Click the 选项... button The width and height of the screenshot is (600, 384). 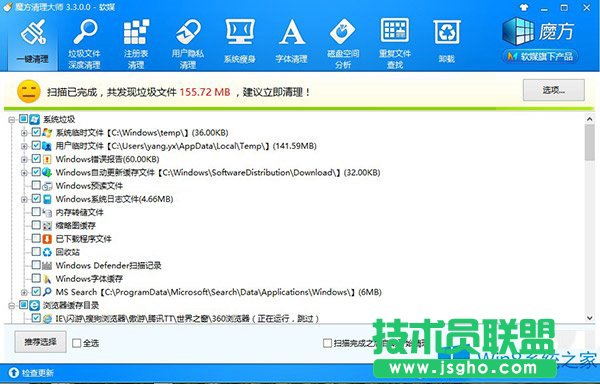click(x=554, y=90)
